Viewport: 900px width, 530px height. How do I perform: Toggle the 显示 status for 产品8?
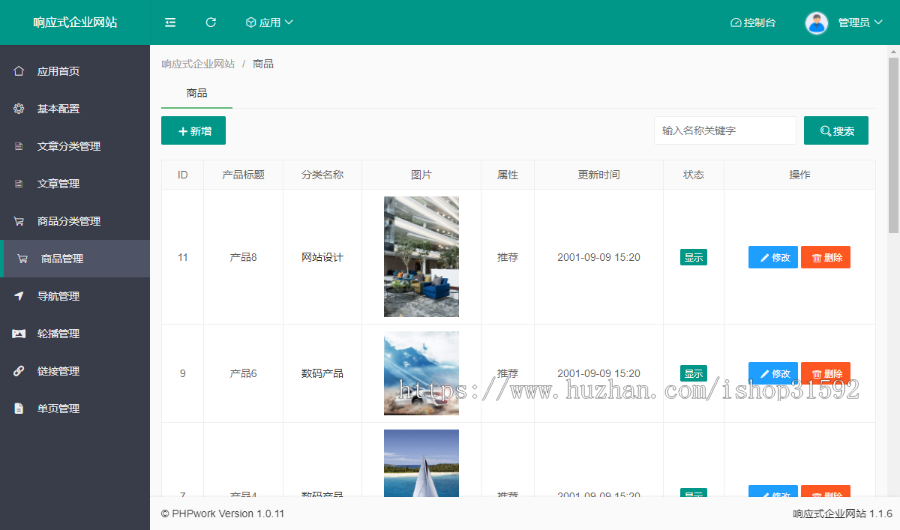click(x=693, y=257)
